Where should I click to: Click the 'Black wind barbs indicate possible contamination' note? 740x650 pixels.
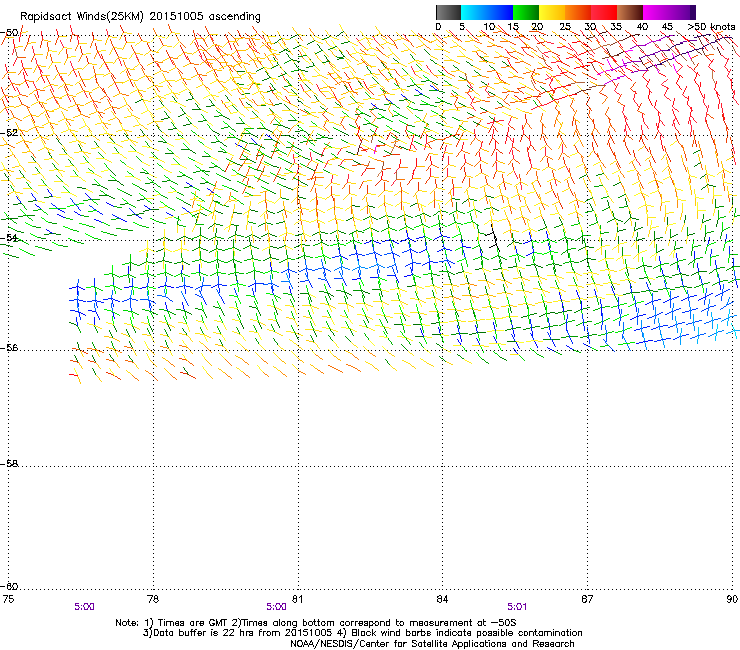click(x=467, y=633)
